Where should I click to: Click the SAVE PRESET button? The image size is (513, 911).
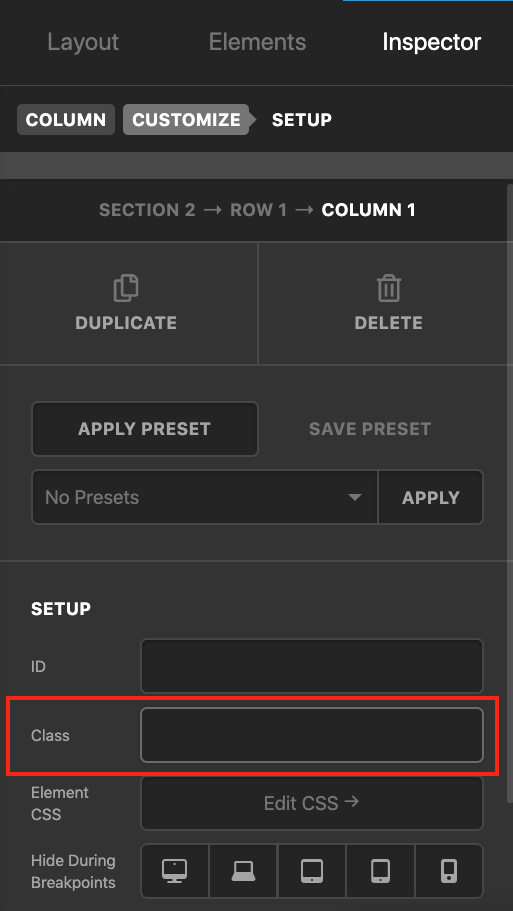tap(370, 429)
